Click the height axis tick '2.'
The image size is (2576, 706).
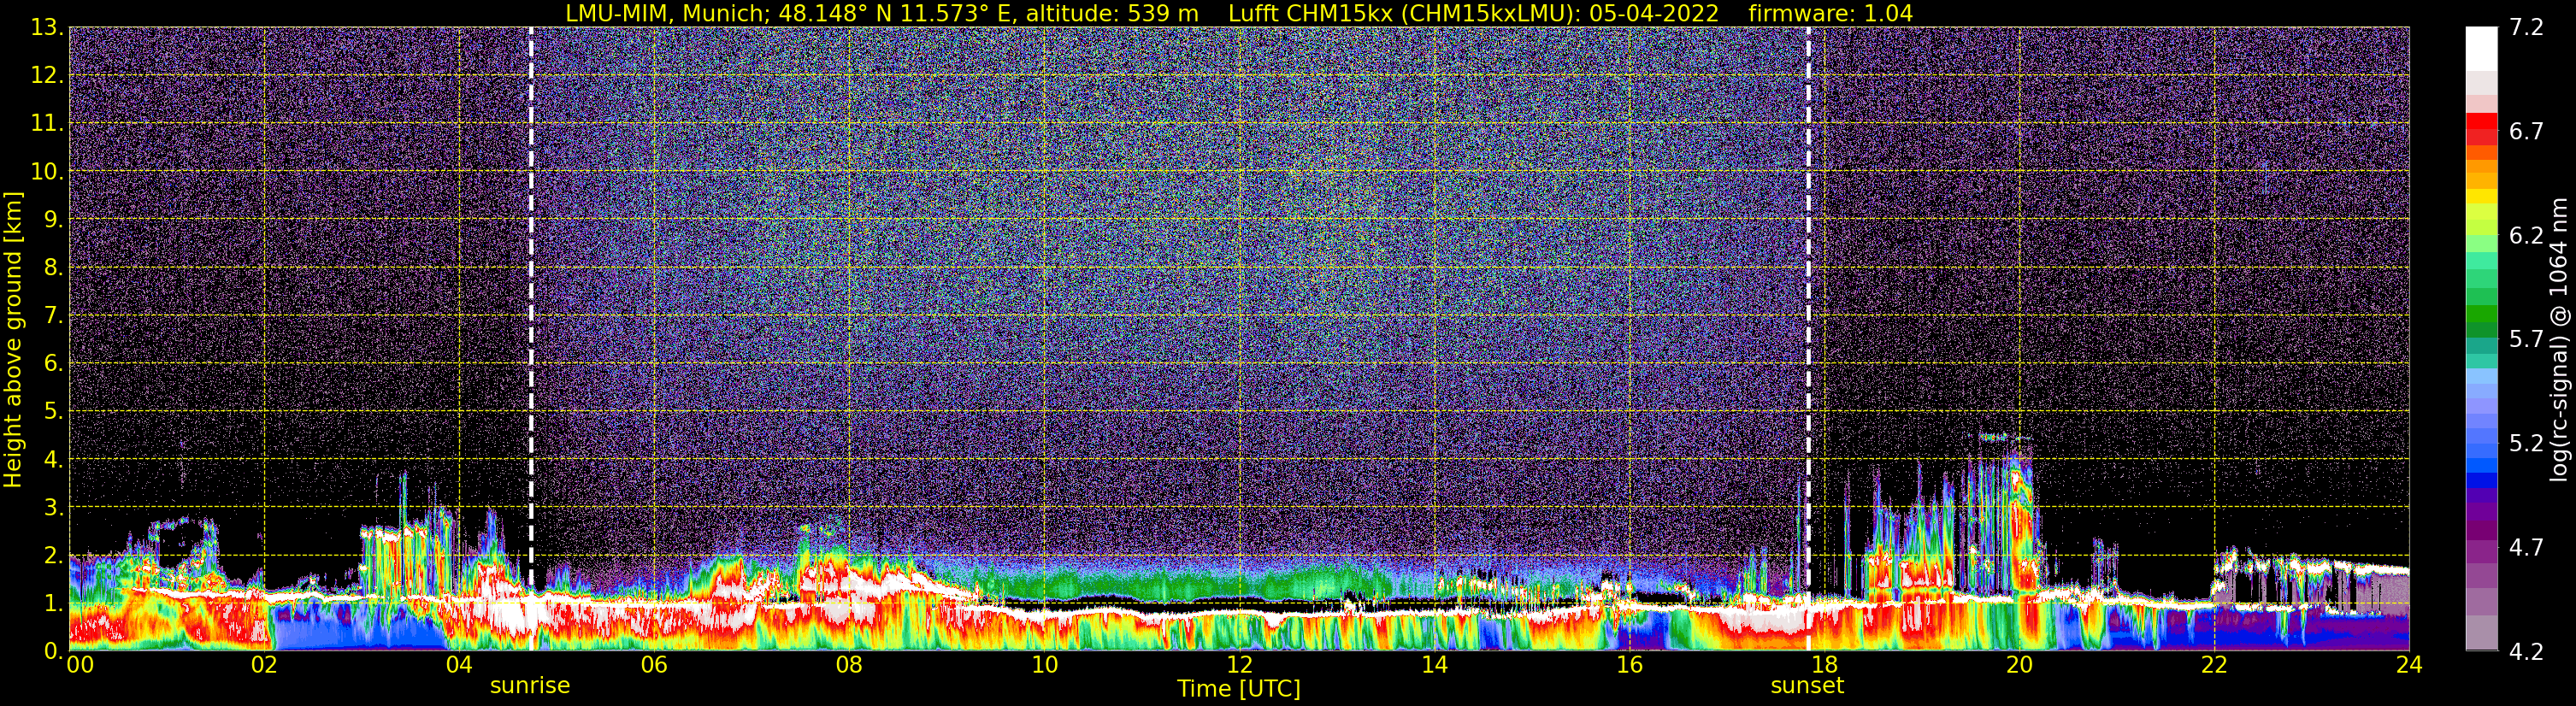pos(54,556)
